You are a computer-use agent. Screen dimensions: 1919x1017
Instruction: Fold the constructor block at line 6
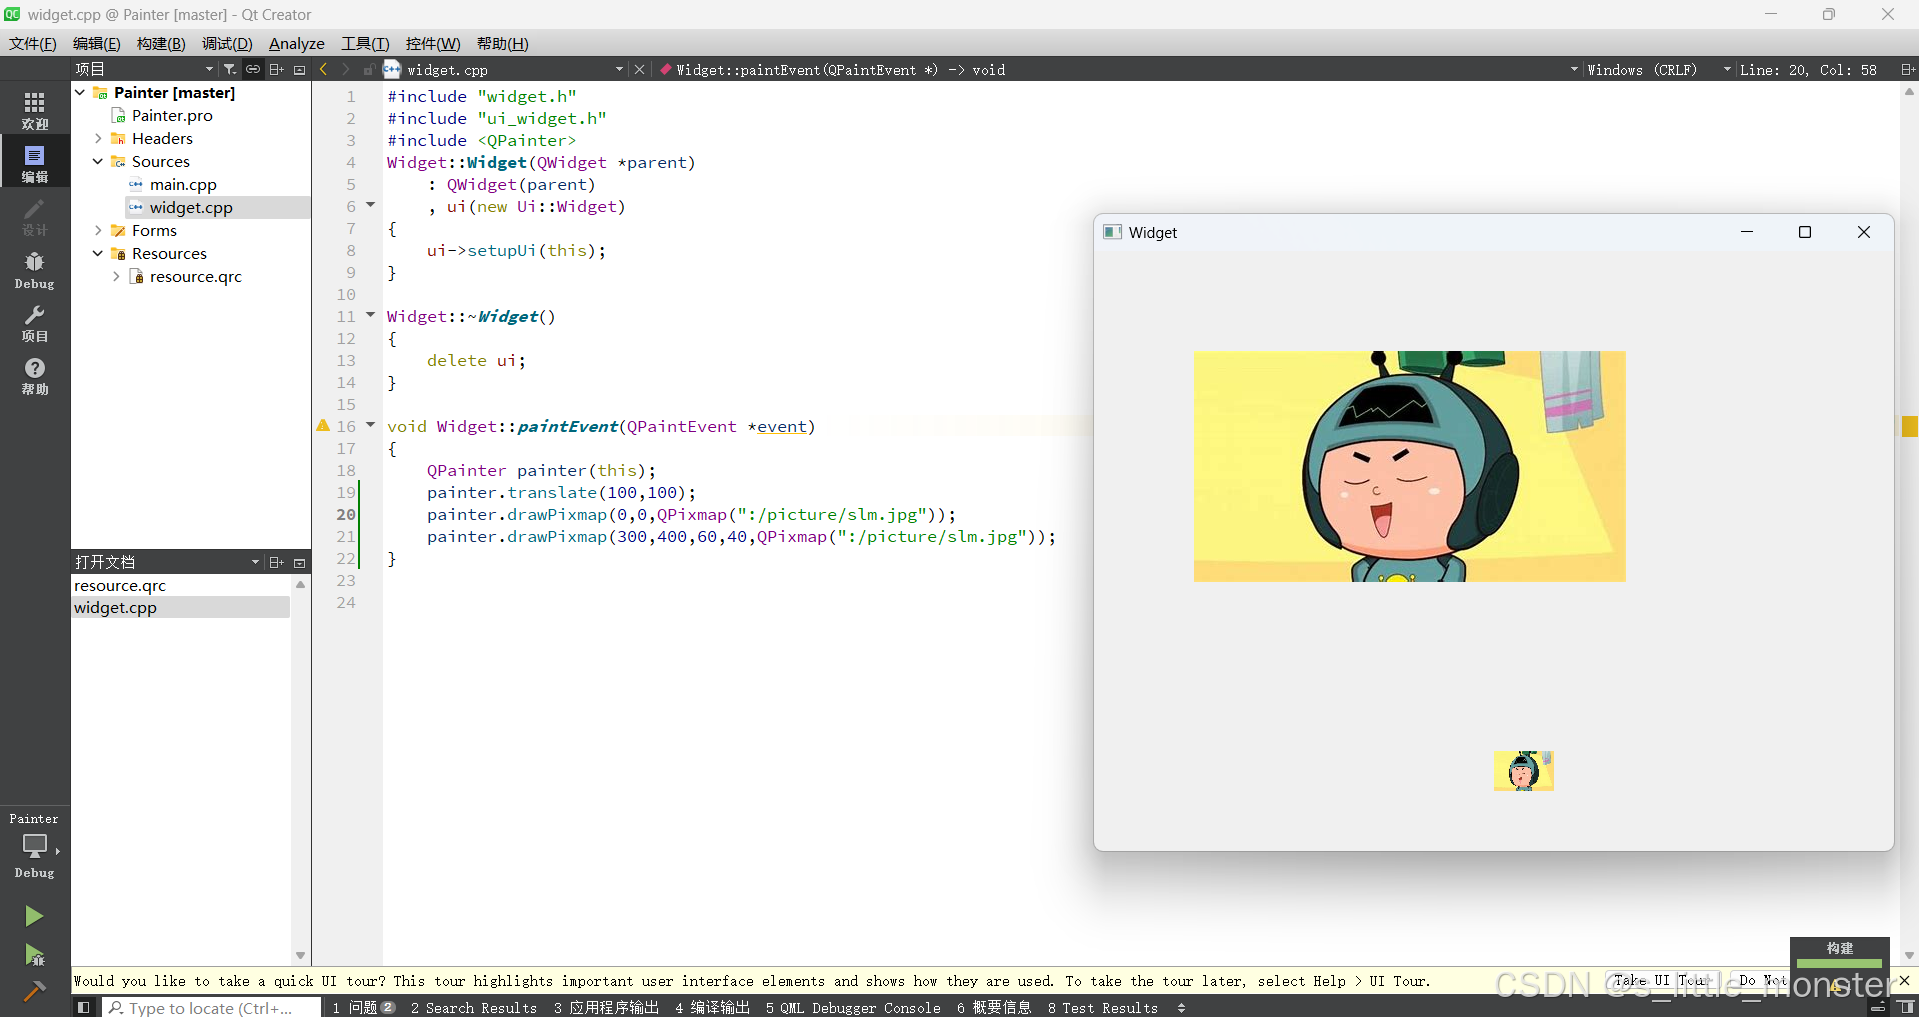[x=370, y=205]
